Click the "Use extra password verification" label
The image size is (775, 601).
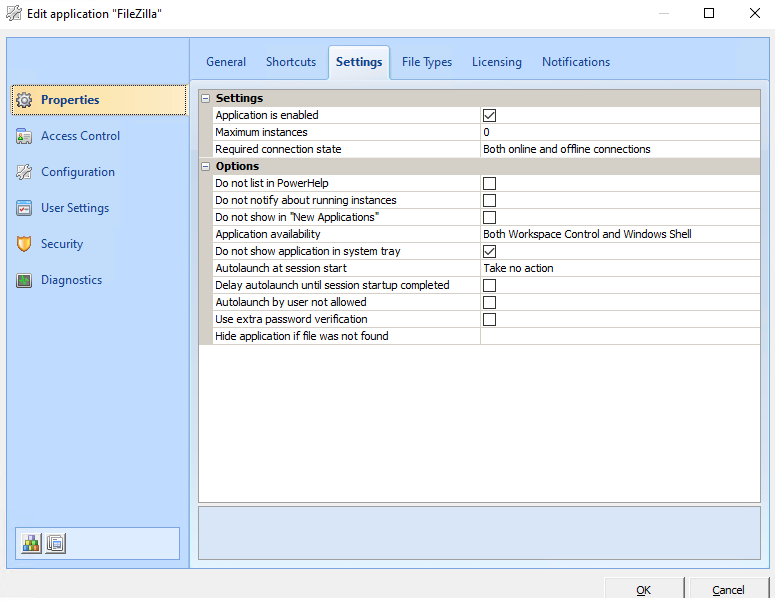click(291, 319)
